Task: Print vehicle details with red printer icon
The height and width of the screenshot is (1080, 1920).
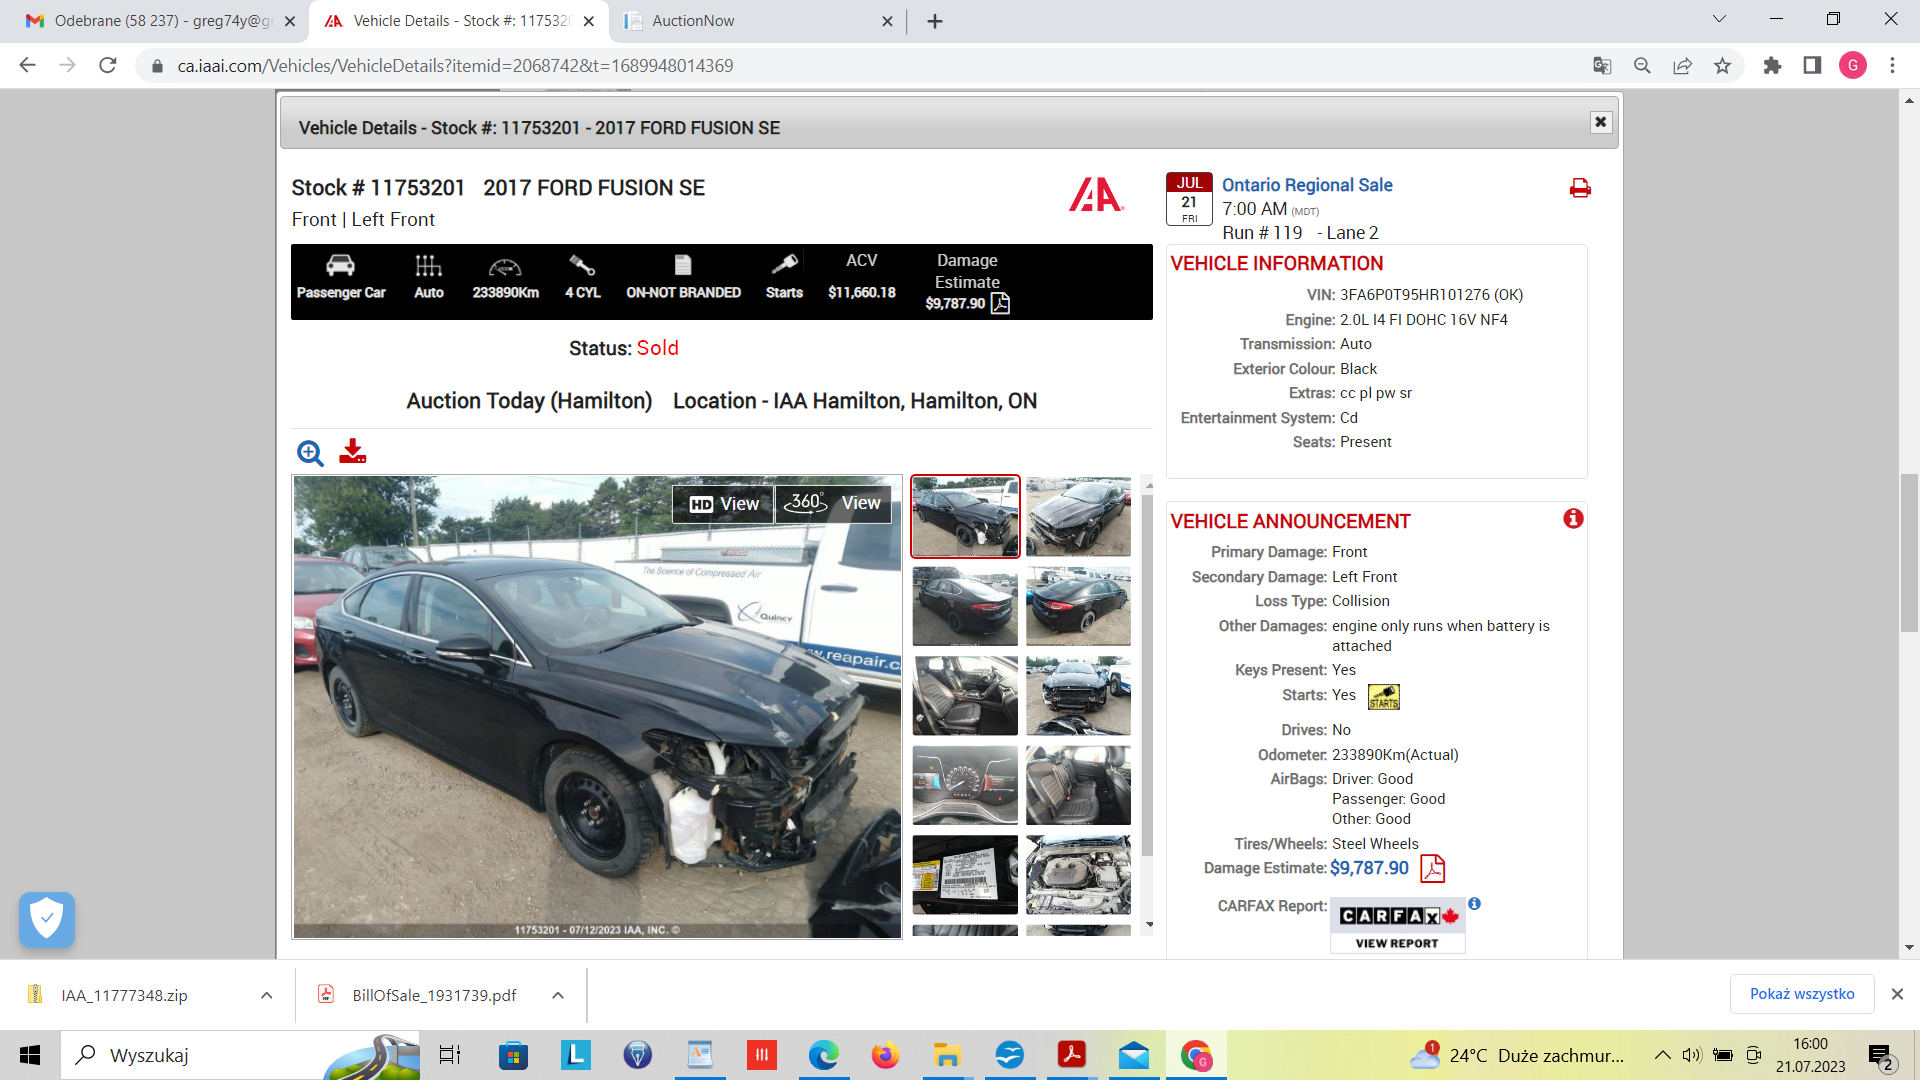Action: [1580, 188]
